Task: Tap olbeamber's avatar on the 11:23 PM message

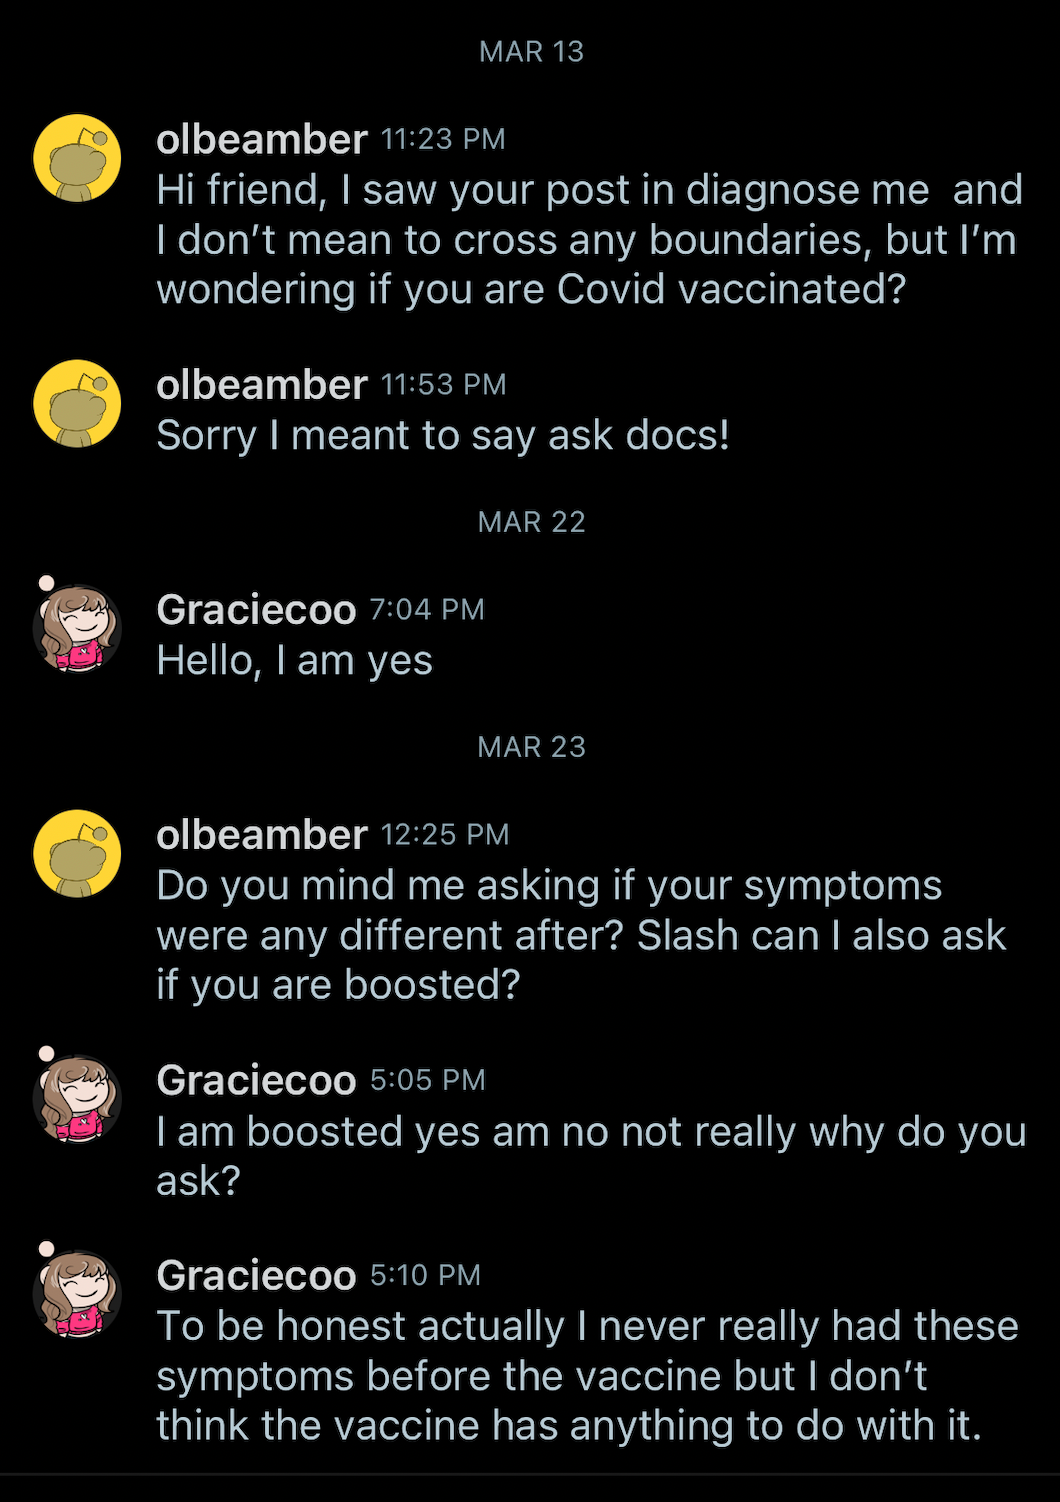Action: click(77, 158)
